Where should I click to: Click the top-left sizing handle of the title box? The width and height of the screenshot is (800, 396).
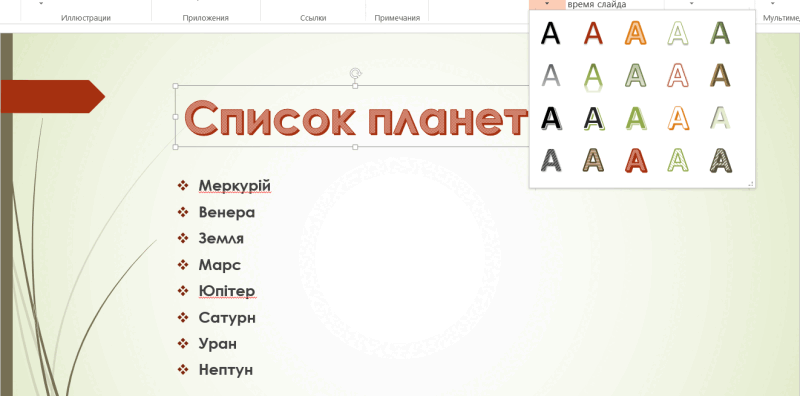point(176,86)
